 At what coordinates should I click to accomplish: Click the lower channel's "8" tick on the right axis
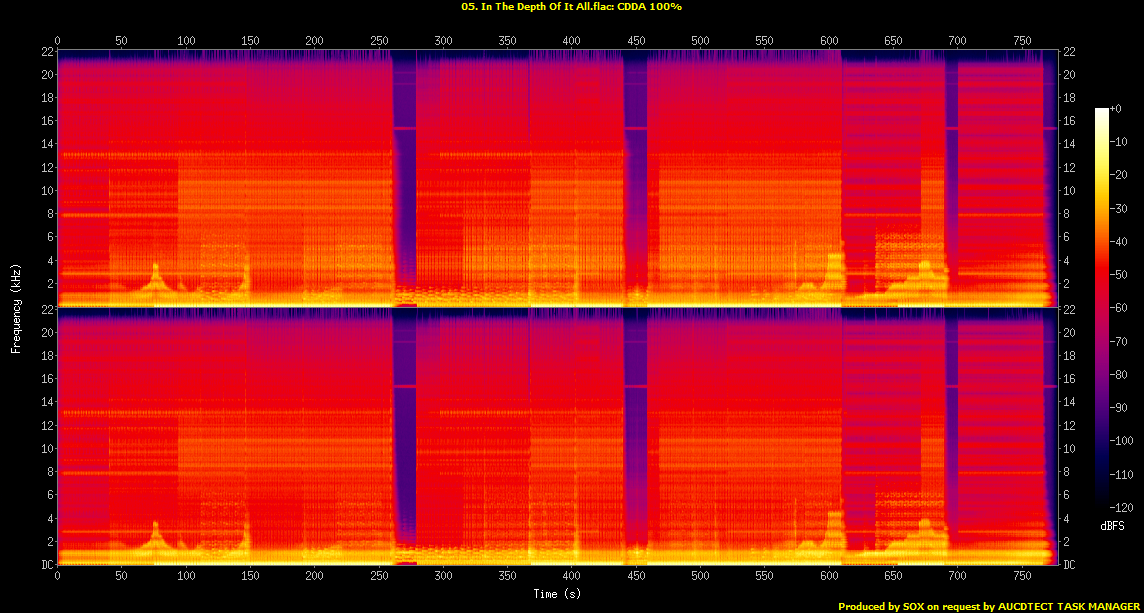[1066, 471]
